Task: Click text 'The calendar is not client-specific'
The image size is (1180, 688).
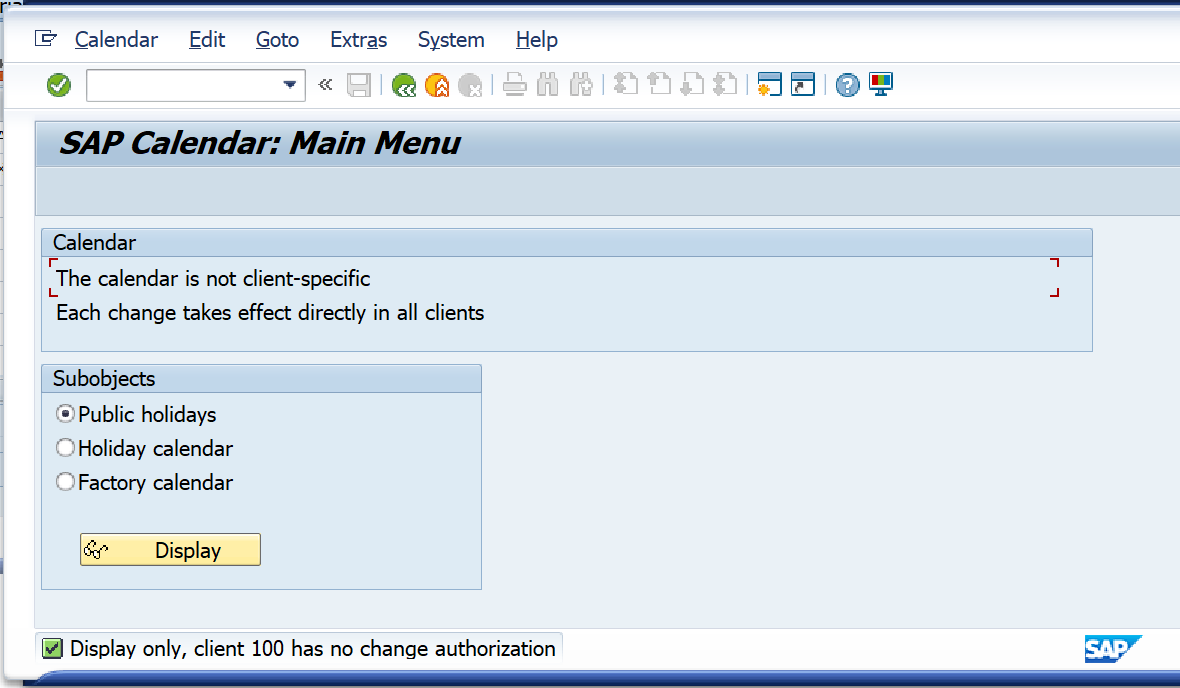Action: (213, 279)
